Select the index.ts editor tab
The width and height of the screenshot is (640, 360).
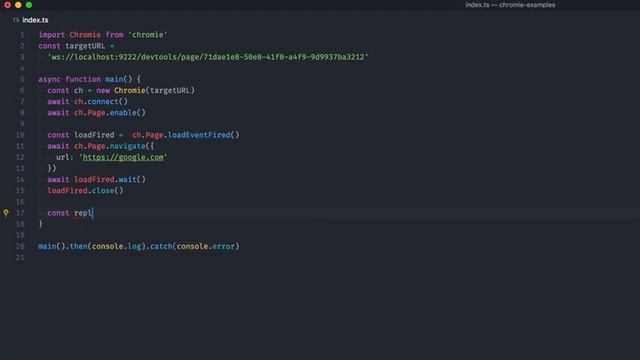(x=31, y=20)
